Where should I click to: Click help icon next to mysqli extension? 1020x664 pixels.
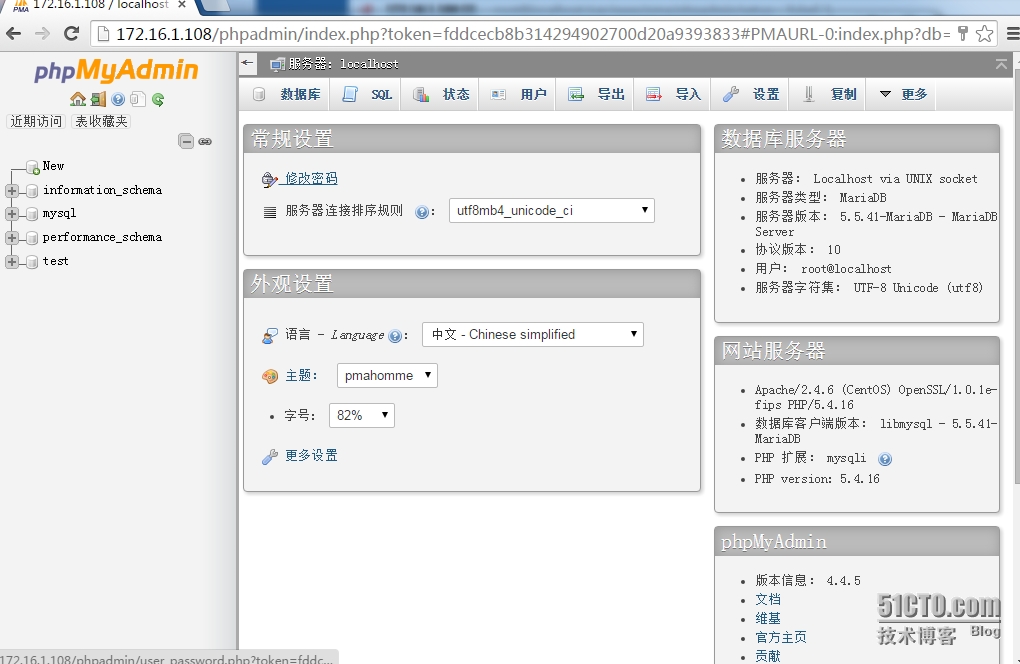pyautogui.click(x=885, y=459)
